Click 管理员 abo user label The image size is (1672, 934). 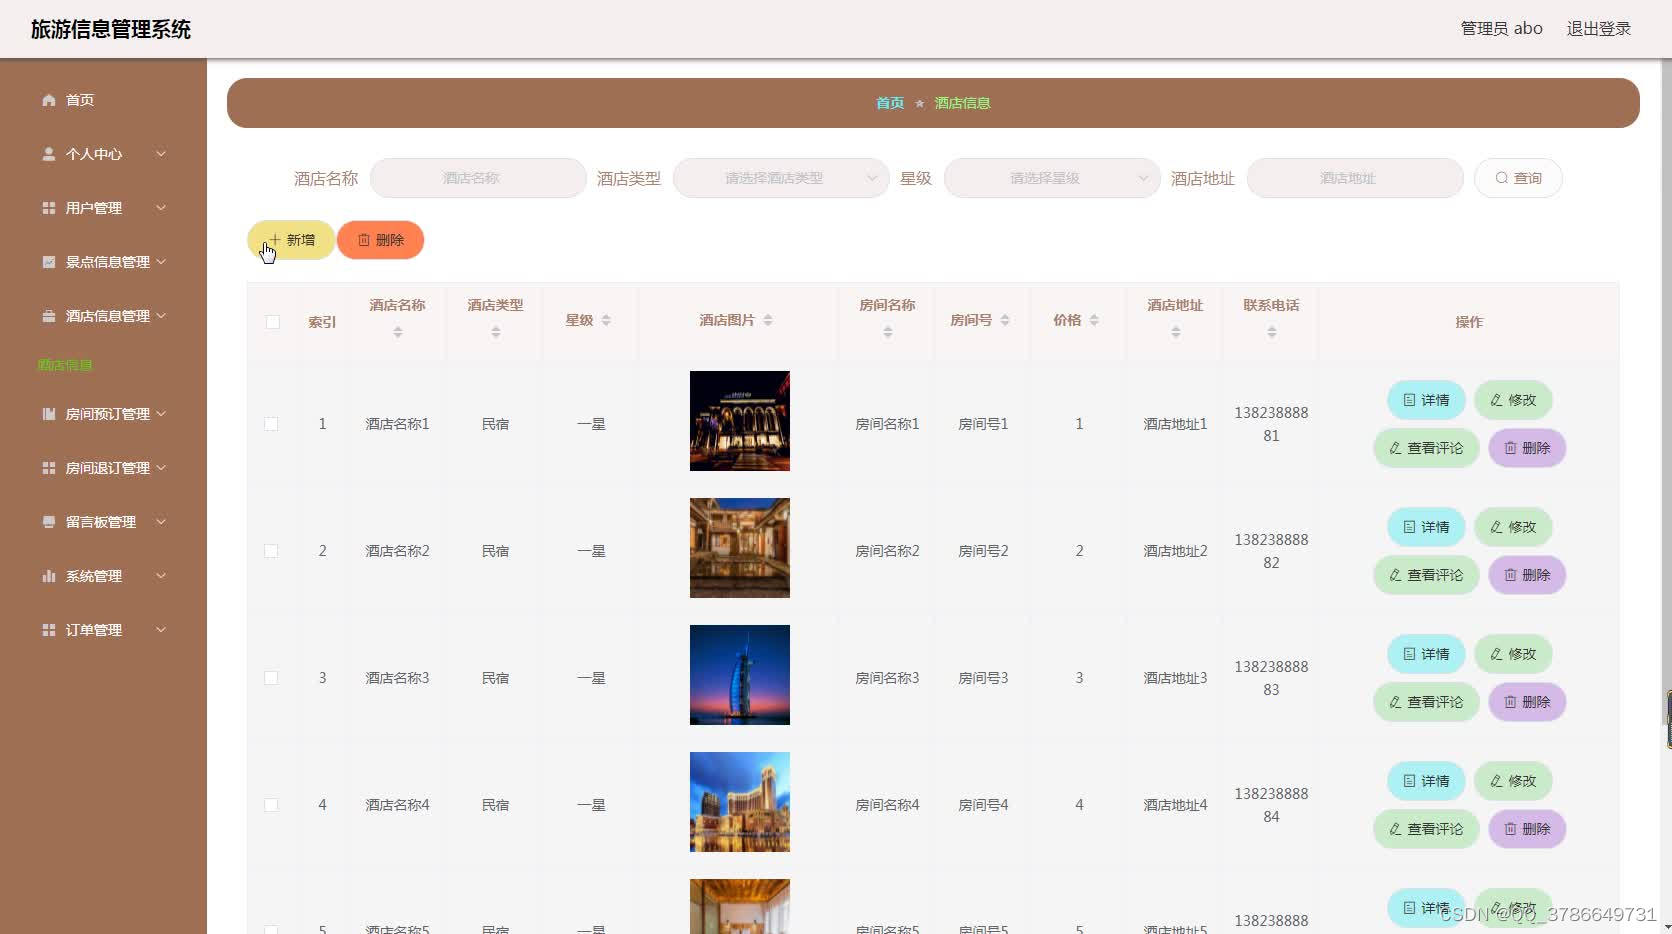click(x=1501, y=29)
